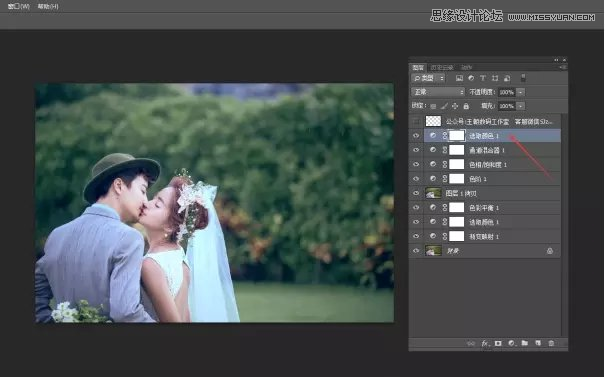
Task: Switch to the 图层 tab
Action: tap(418, 68)
